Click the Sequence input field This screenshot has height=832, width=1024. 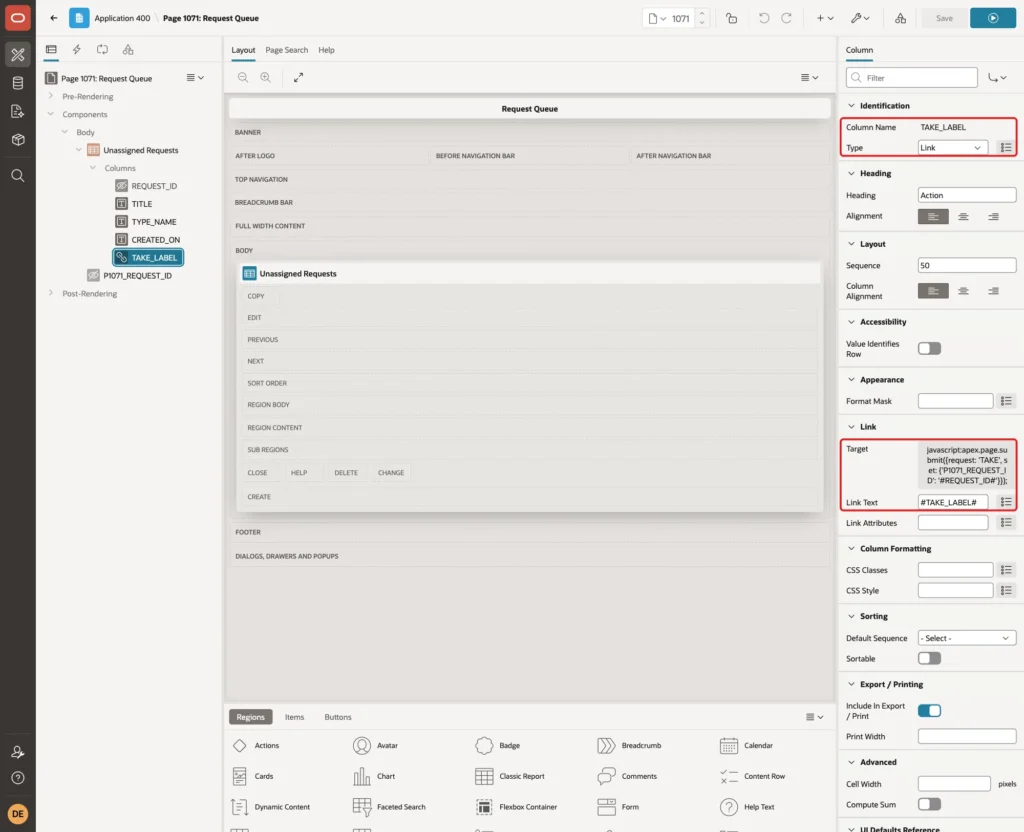pyautogui.click(x=967, y=265)
